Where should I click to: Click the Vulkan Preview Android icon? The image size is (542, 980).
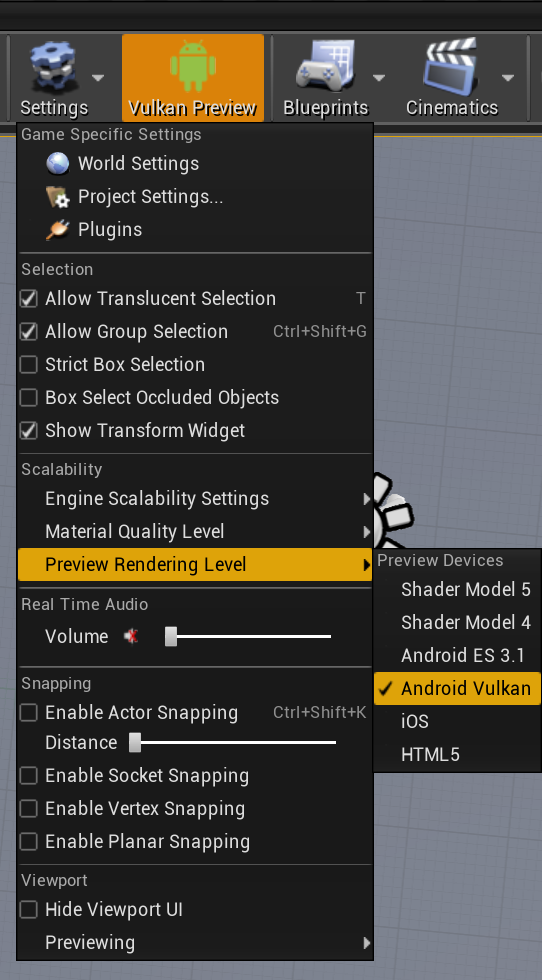193,68
